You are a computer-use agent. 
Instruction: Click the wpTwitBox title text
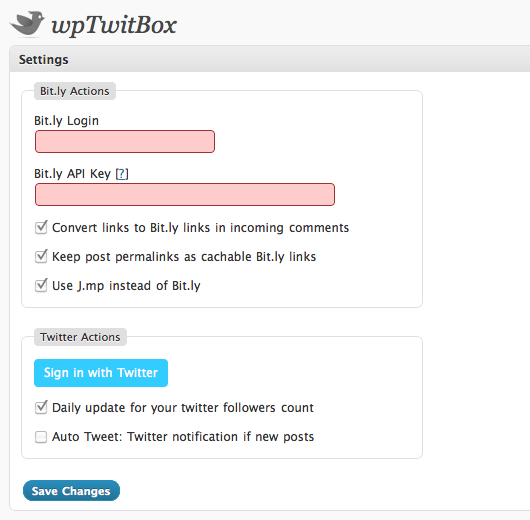click(114, 25)
